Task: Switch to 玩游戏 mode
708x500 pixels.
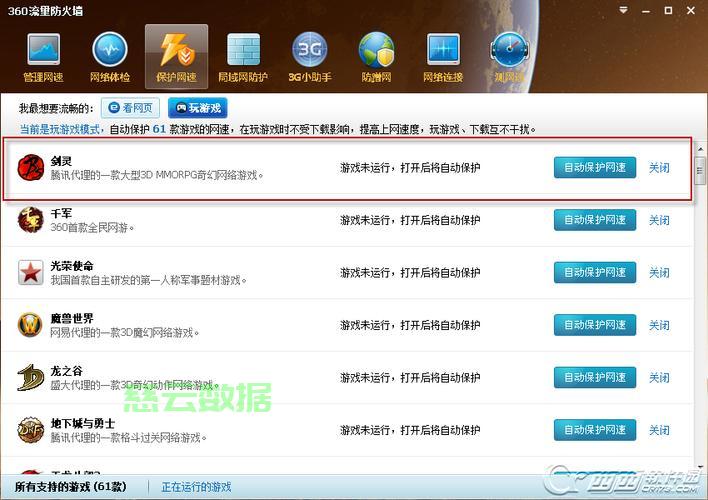Action: pyautogui.click(x=198, y=108)
